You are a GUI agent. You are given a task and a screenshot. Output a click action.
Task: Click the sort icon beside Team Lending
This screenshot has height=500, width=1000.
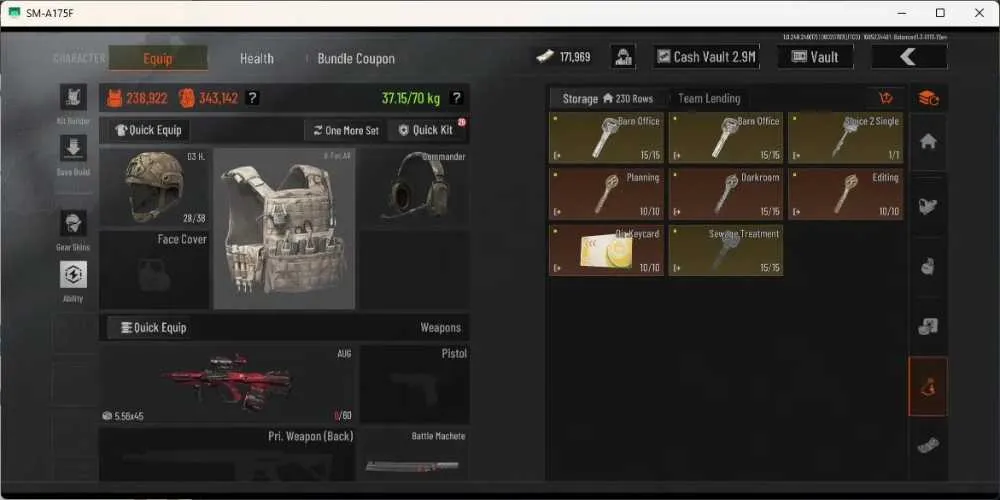point(885,98)
